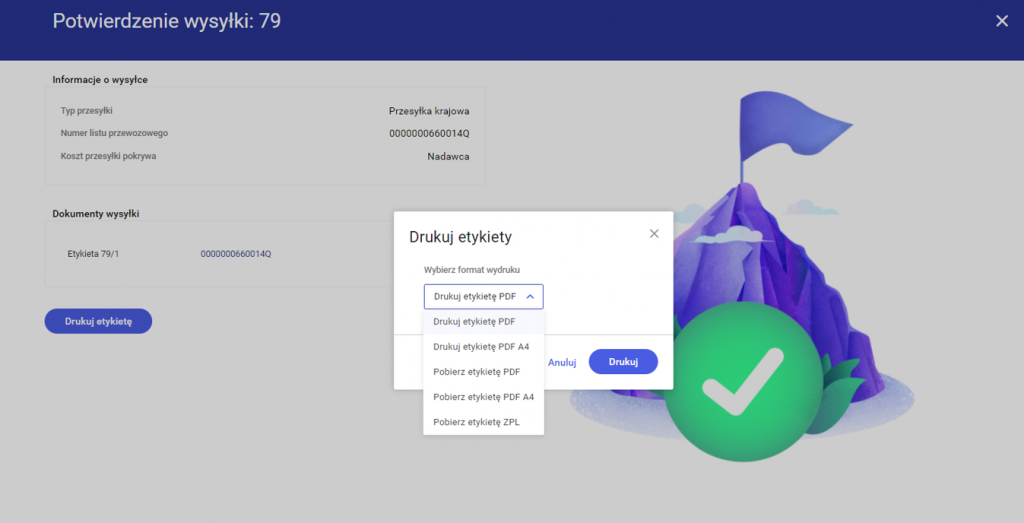Close the Drukuj etykiety dialog
Screen dimensions: 1024x523
(654, 234)
